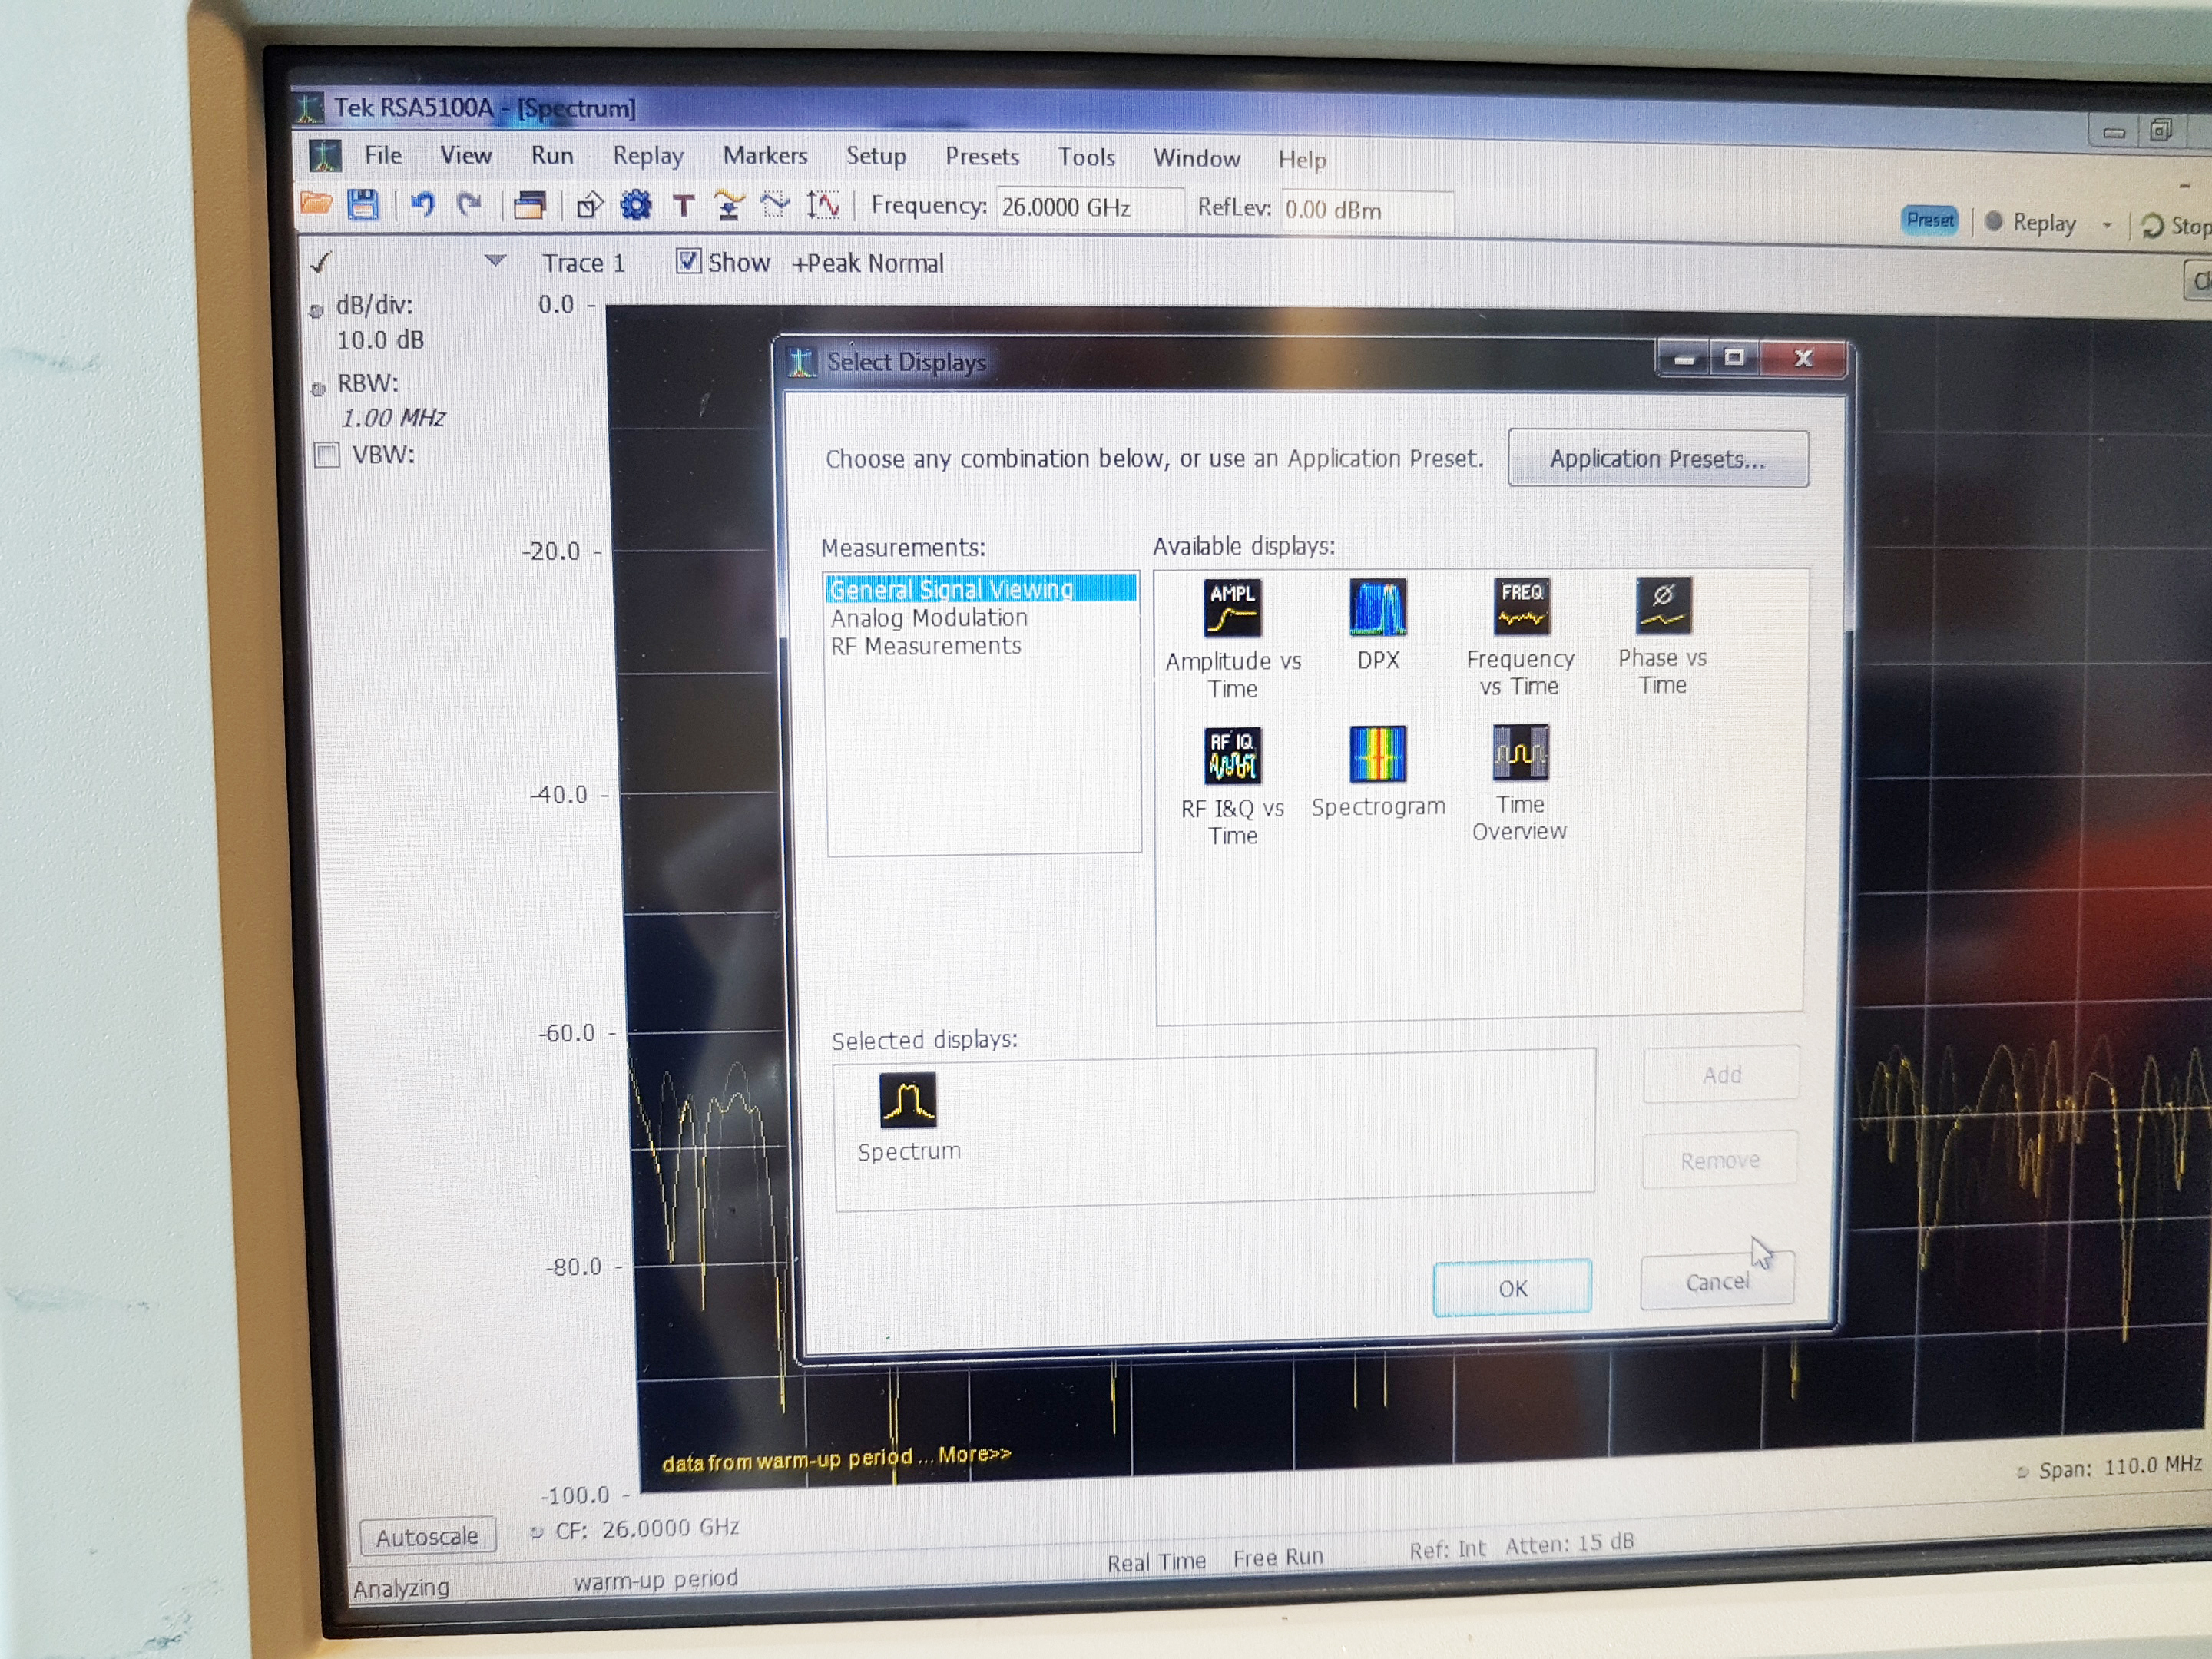Click the Trigger 'T' toolbar icon
The width and height of the screenshot is (2212, 1659).
point(683,207)
